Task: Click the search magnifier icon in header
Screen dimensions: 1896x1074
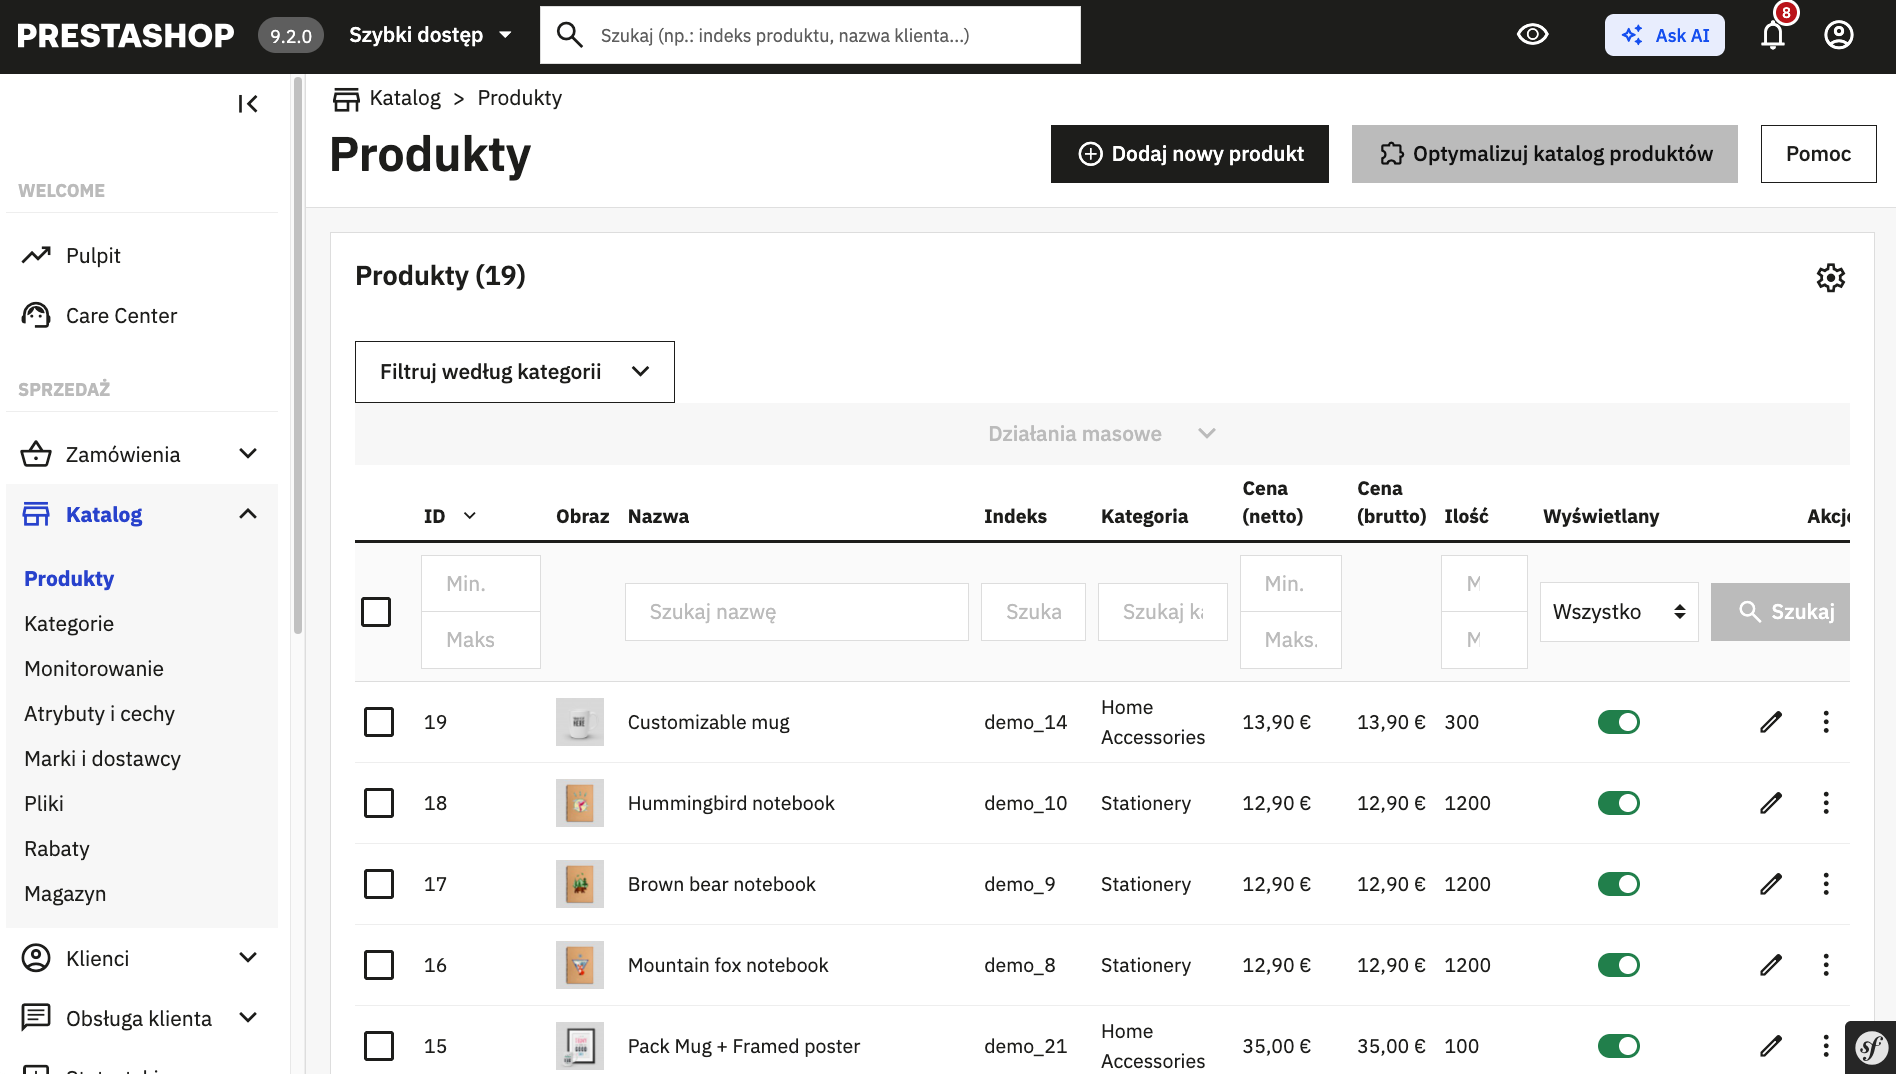Action: pos(570,35)
